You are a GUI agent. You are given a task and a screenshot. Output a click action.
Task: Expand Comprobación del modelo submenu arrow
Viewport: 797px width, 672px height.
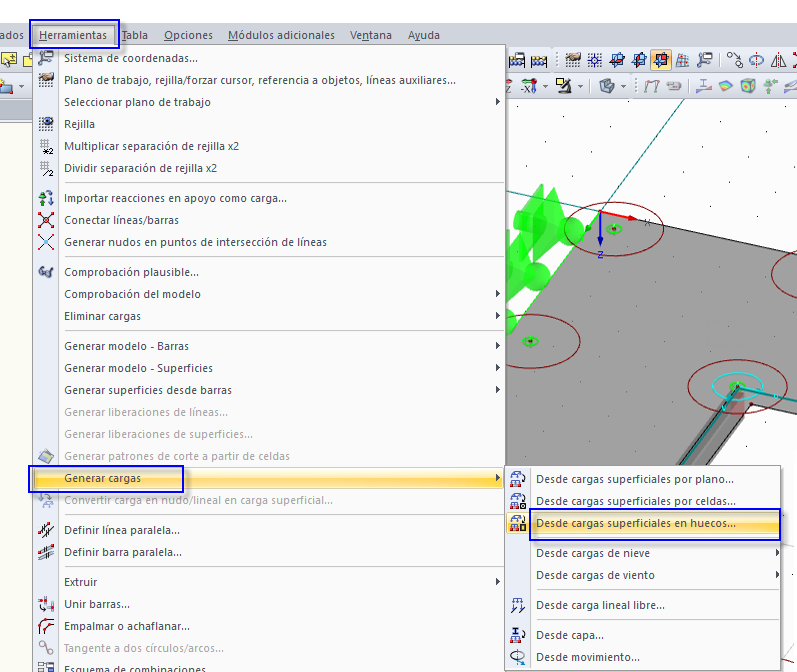(498, 293)
